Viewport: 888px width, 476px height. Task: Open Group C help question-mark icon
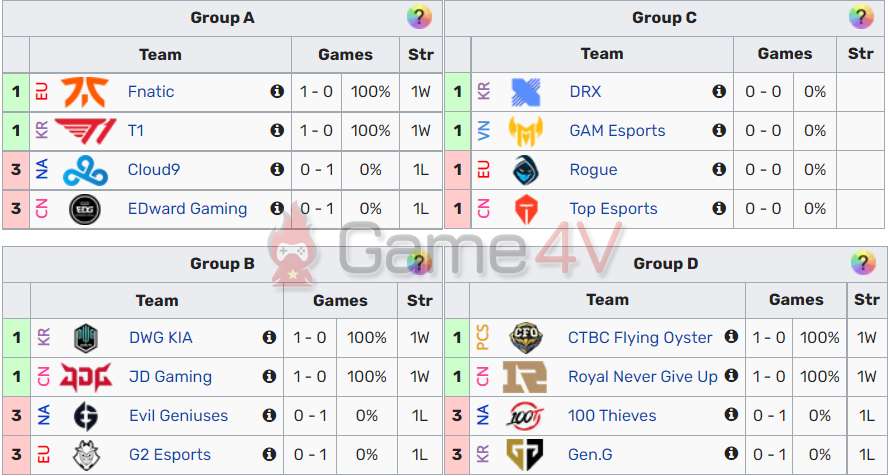point(861,17)
